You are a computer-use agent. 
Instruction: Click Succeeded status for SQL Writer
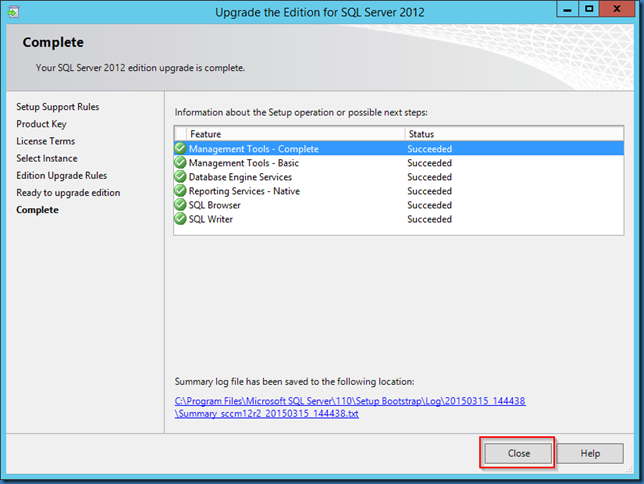click(x=429, y=219)
